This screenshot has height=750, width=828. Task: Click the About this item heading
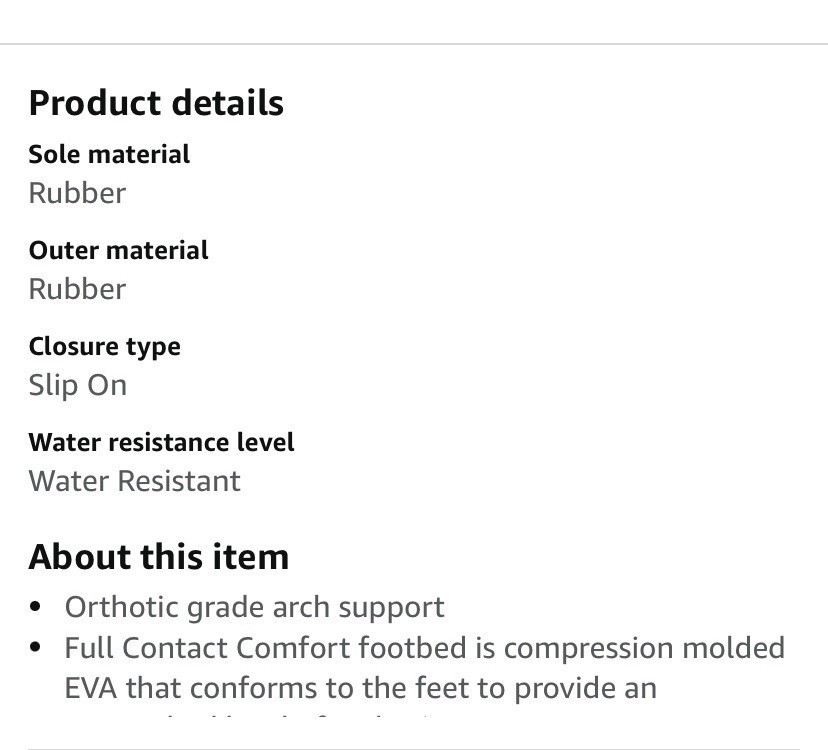tap(159, 557)
